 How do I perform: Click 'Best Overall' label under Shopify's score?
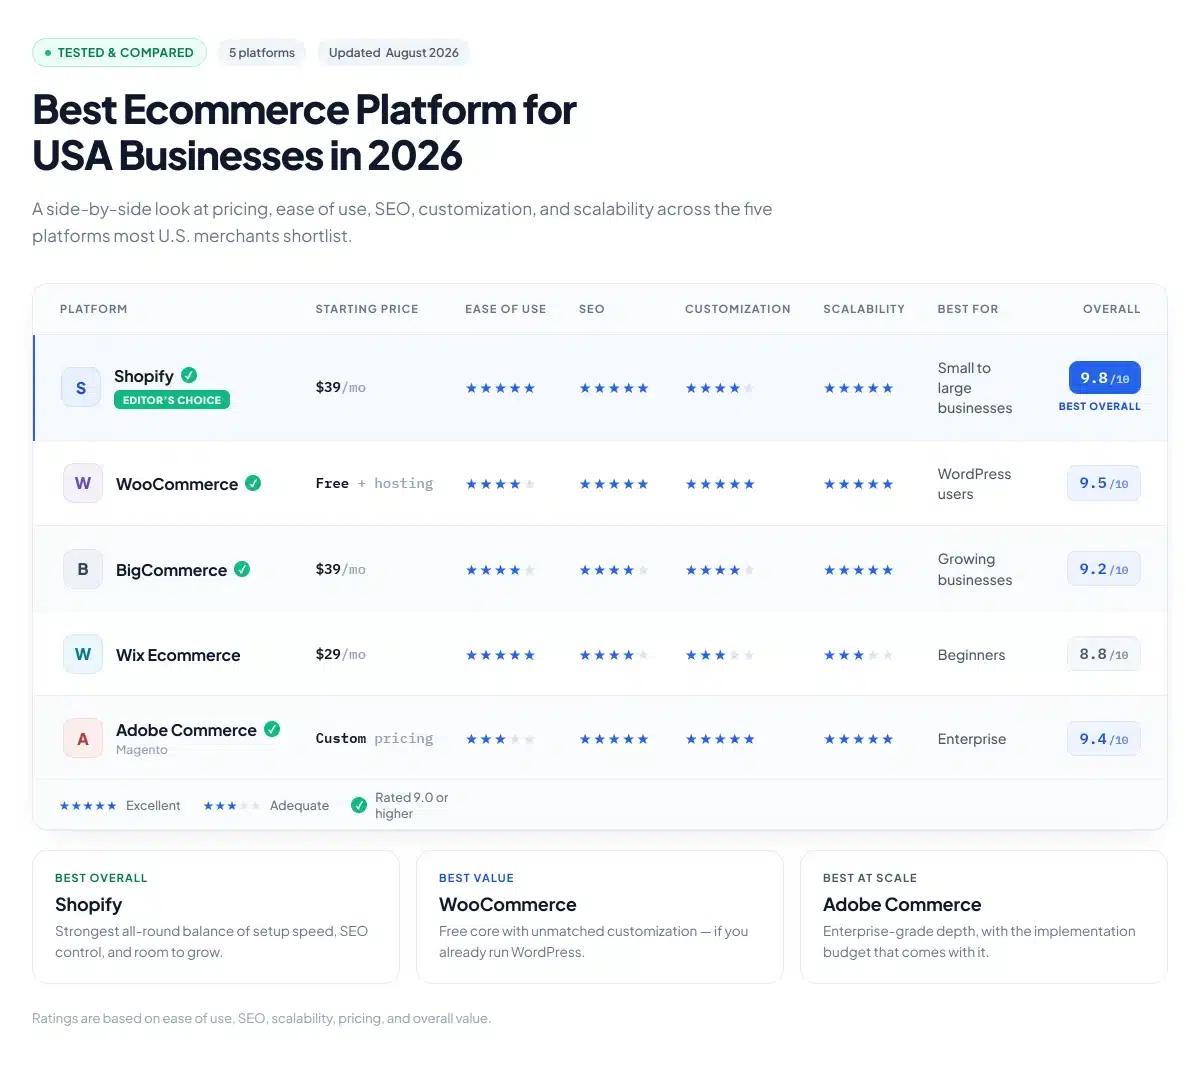tap(1100, 406)
